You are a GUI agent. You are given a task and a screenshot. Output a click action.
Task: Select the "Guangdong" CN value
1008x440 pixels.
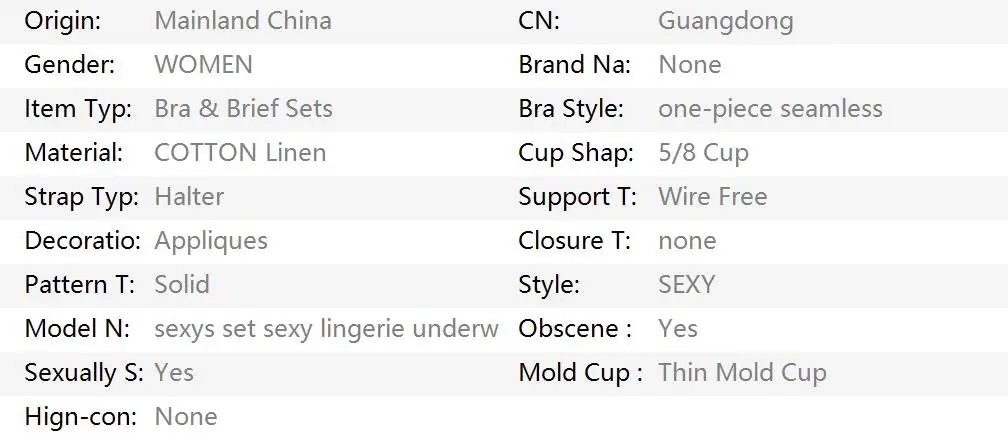pos(725,21)
